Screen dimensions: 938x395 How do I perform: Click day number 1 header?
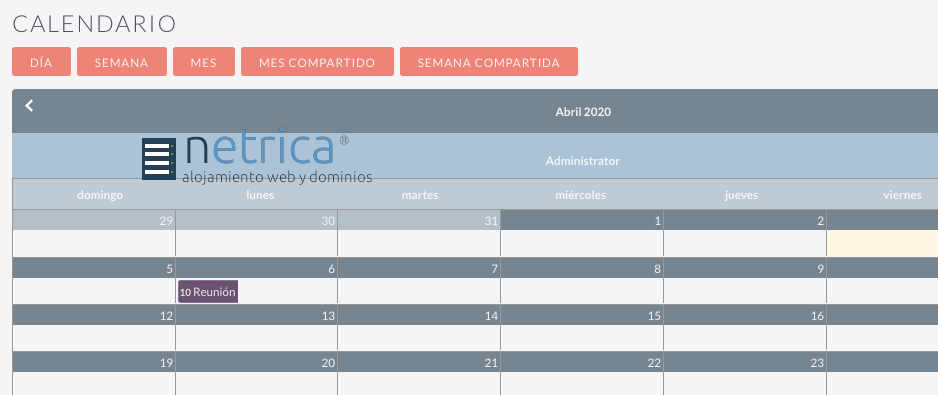[581, 220]
